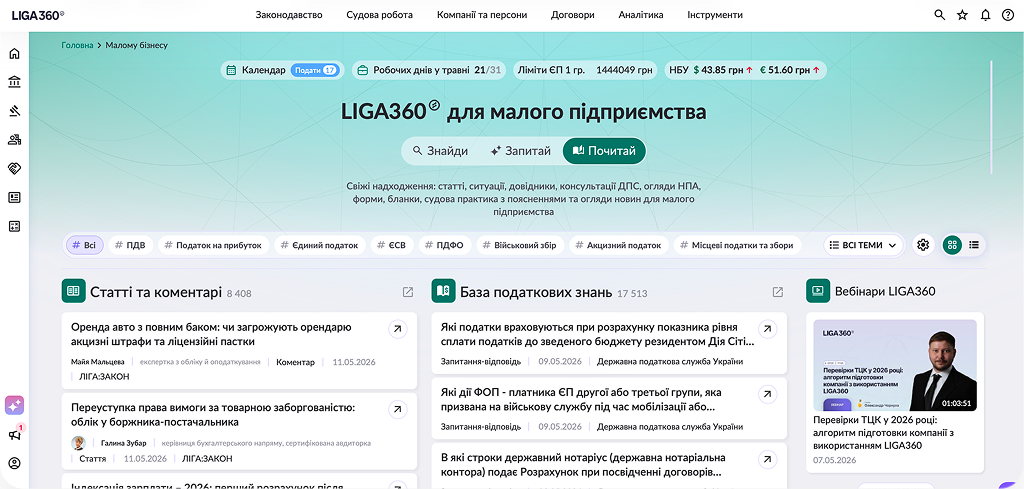
Task: Open arrow for Оренда авто article
Action: [398, 329]
